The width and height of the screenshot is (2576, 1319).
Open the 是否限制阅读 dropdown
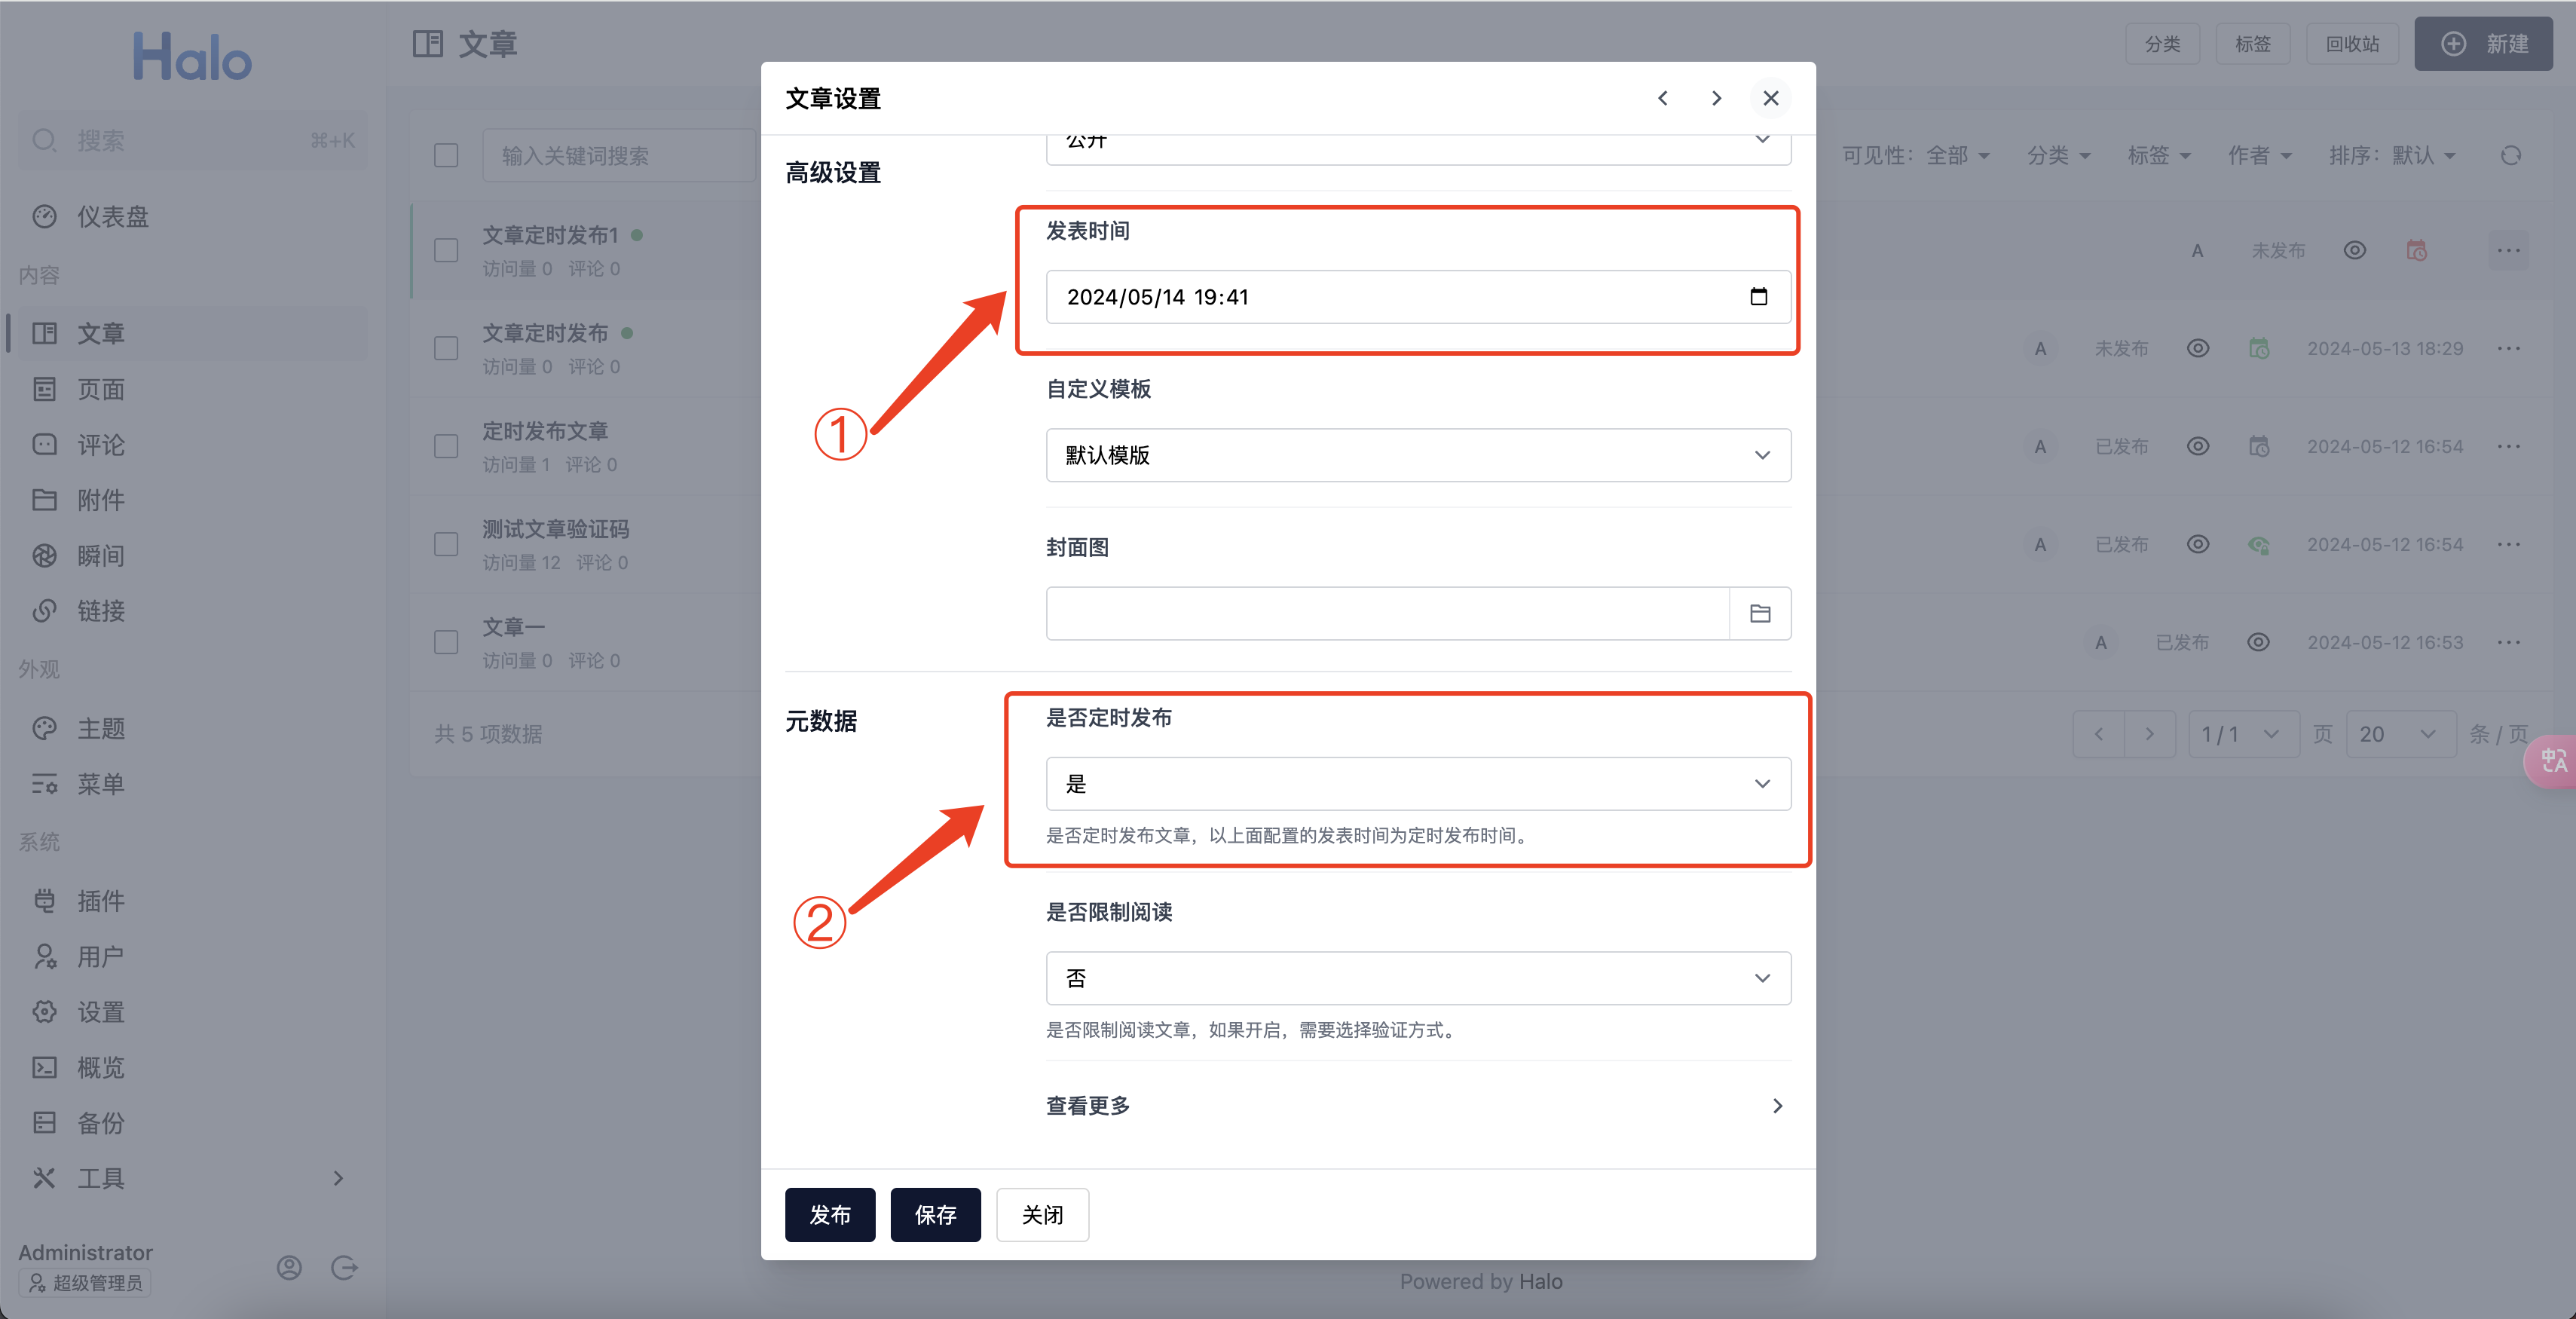pyautogui.click(x=1418, y=978)
